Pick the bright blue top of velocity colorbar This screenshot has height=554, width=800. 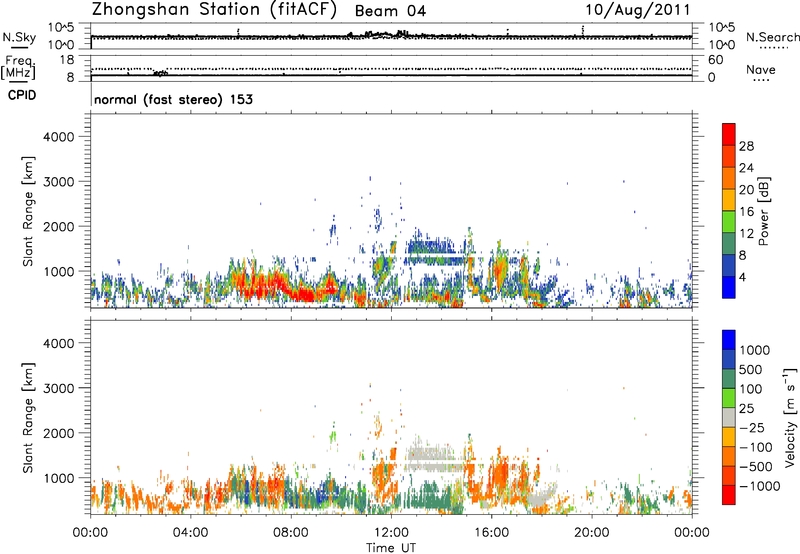[x=729, y=340]
